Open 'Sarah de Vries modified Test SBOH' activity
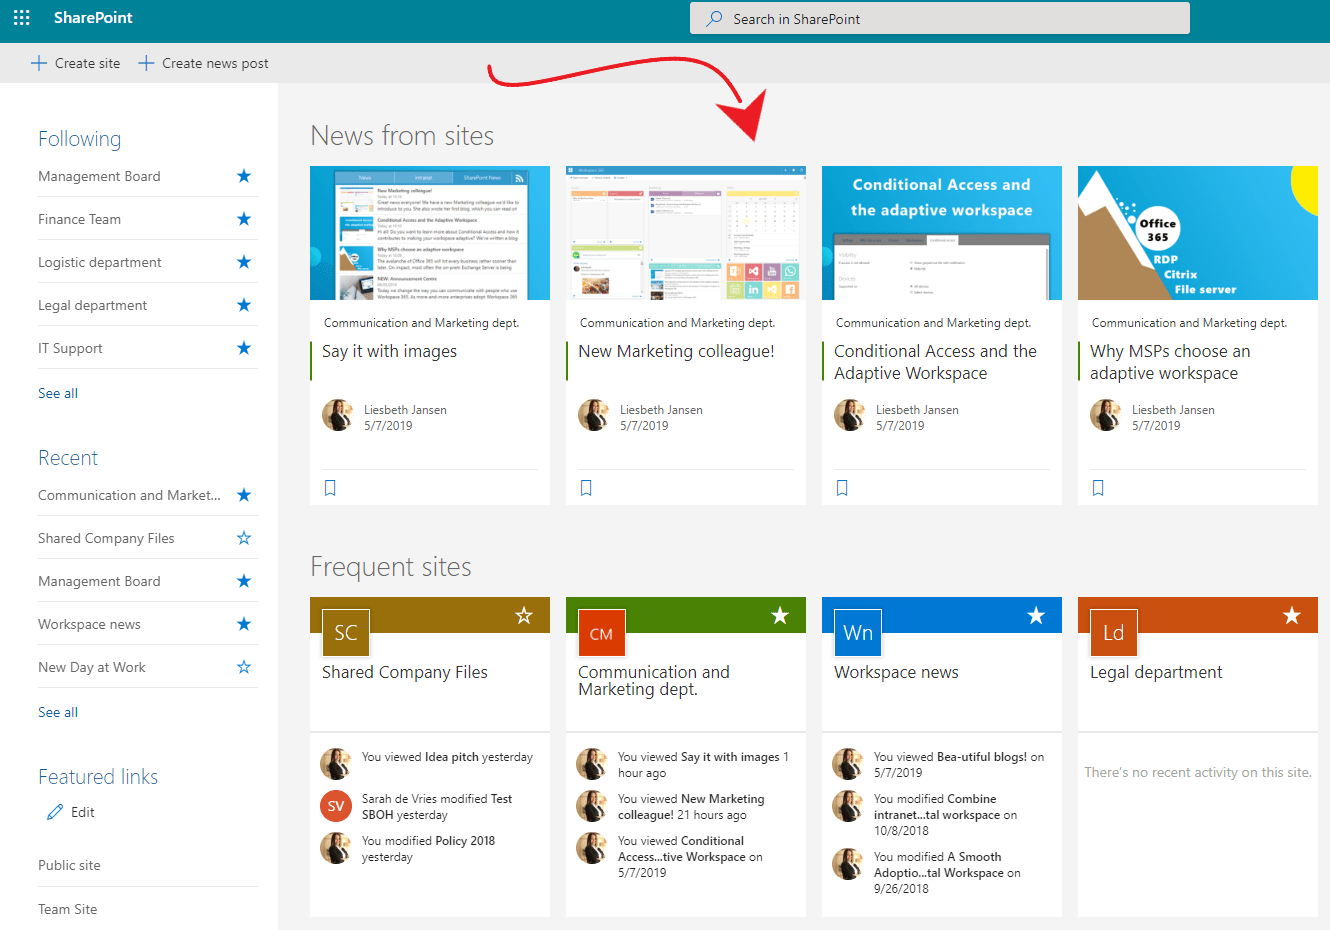 pyautogui.click(x=437, y=807)
